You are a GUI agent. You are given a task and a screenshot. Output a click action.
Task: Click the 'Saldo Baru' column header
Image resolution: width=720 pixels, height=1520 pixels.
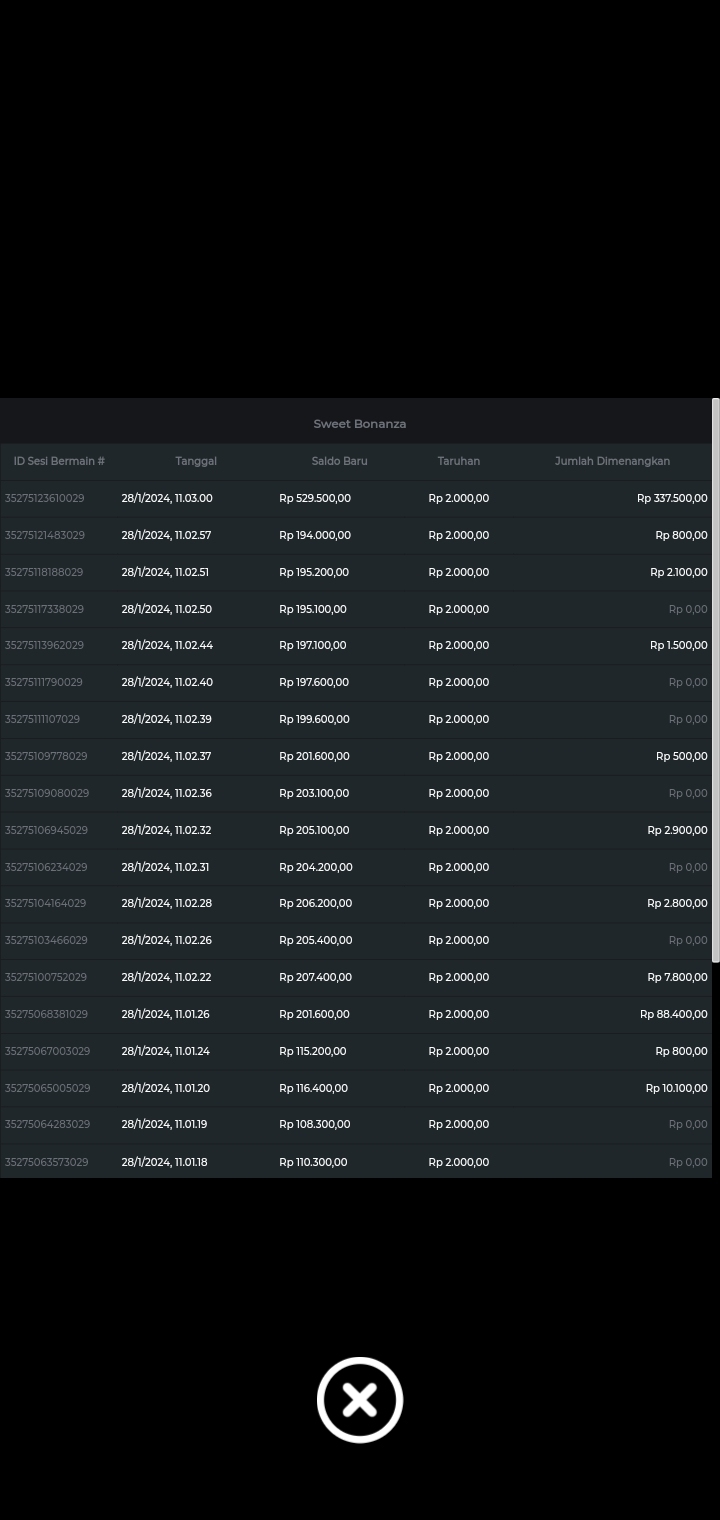pyautogui.click(x=339, y=461)
